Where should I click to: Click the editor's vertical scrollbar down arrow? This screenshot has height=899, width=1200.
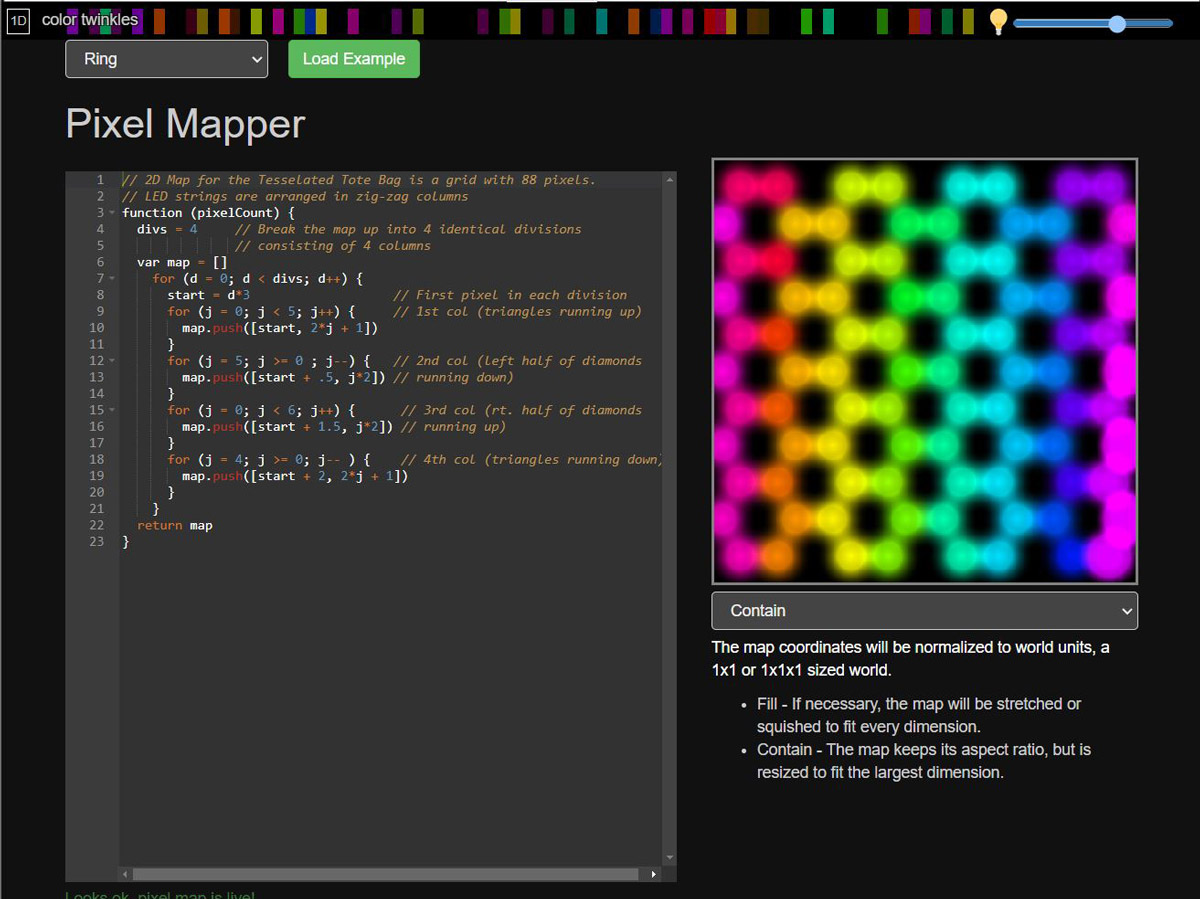669,858
